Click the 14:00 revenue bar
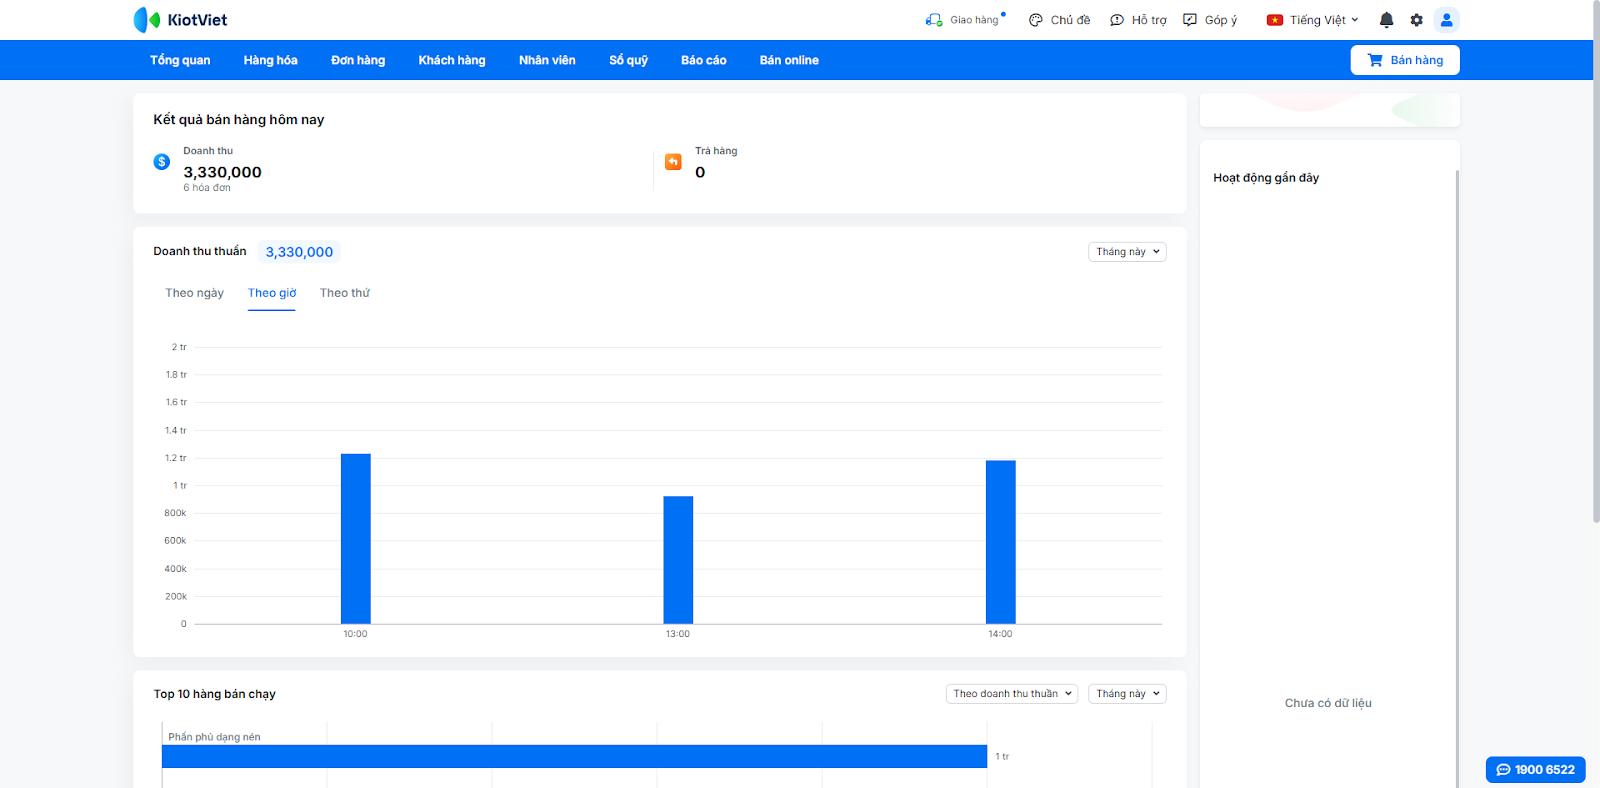 point(1001,542)
